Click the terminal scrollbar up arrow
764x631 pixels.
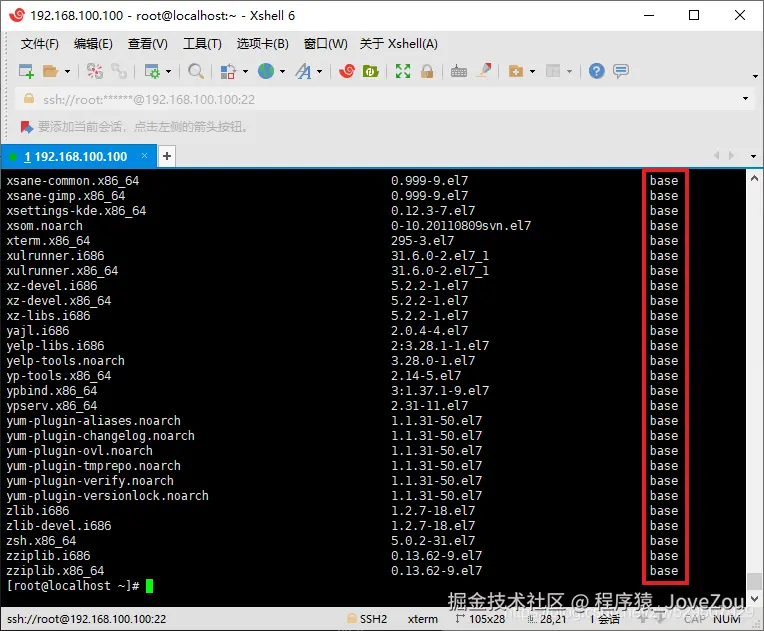point(754,178)
